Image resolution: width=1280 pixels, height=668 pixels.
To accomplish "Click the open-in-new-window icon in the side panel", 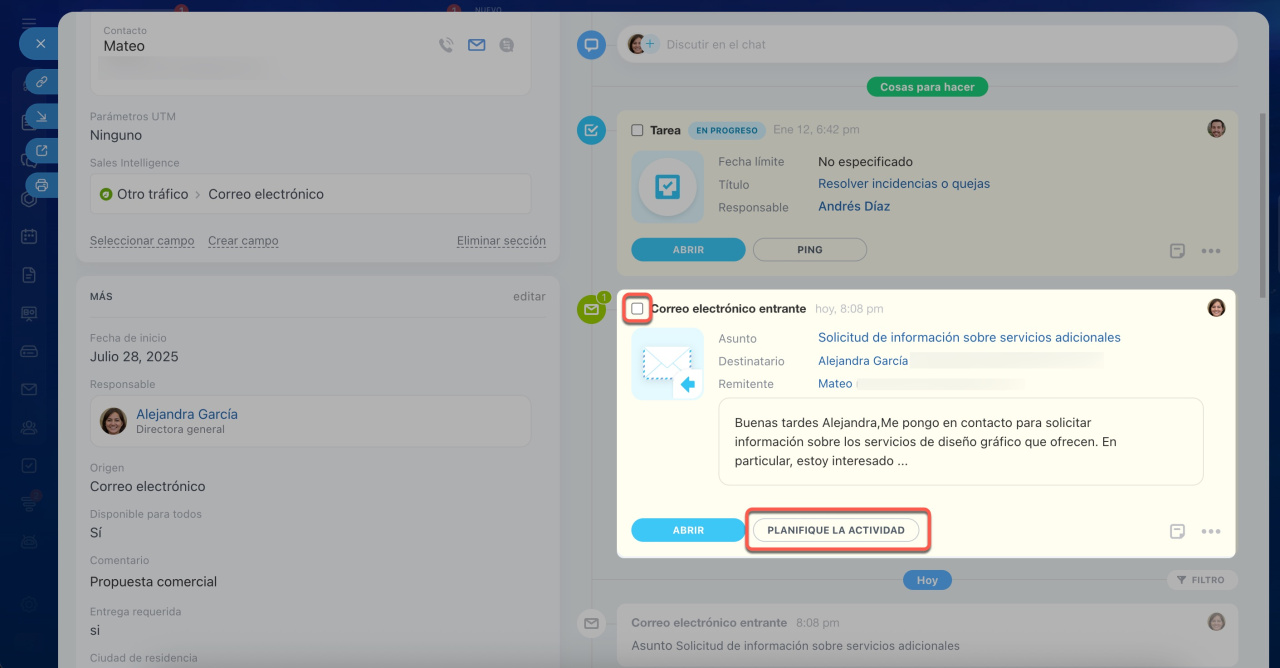I will click(x=42, y=151).
